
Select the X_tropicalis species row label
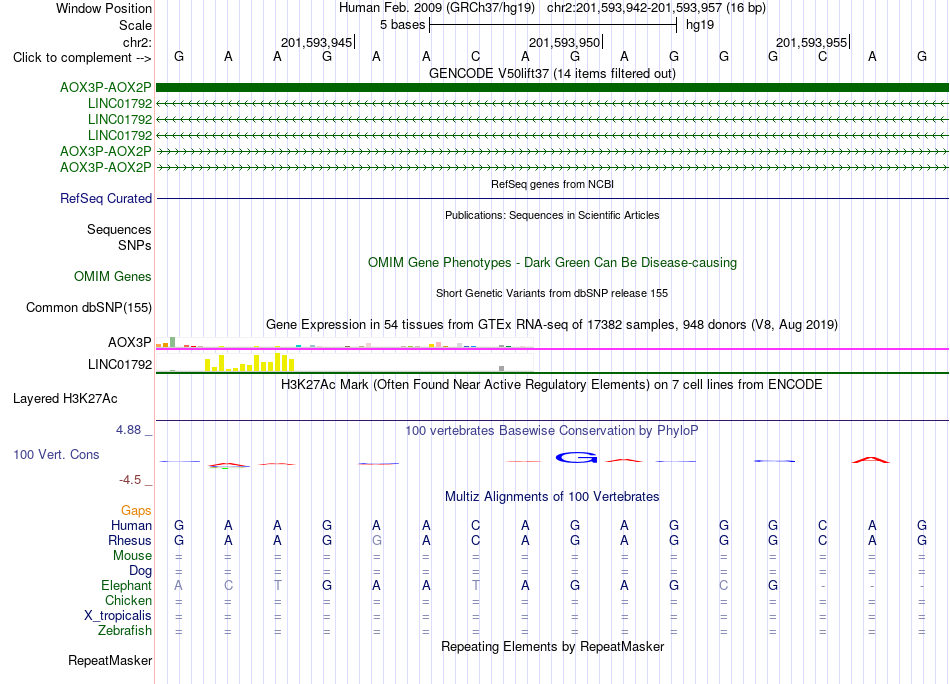pos(118,616)
